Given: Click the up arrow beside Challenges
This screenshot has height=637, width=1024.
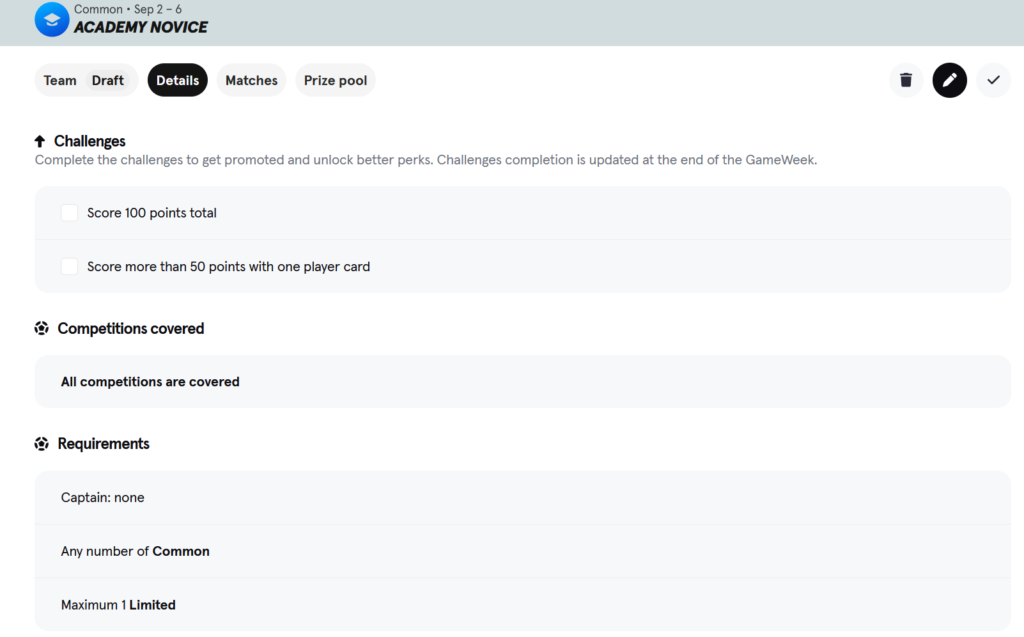Looking at the screenshot, I should point(41,141).
